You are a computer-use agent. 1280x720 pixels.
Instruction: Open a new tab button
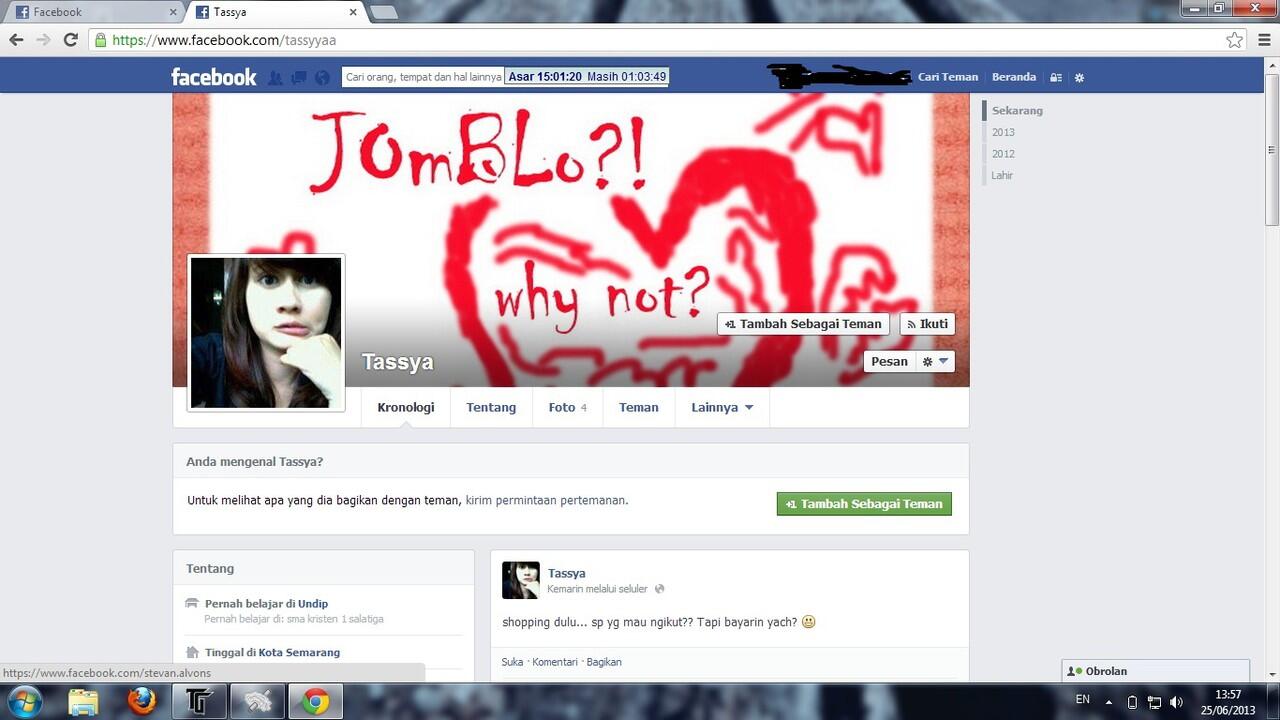click(384, 12)
